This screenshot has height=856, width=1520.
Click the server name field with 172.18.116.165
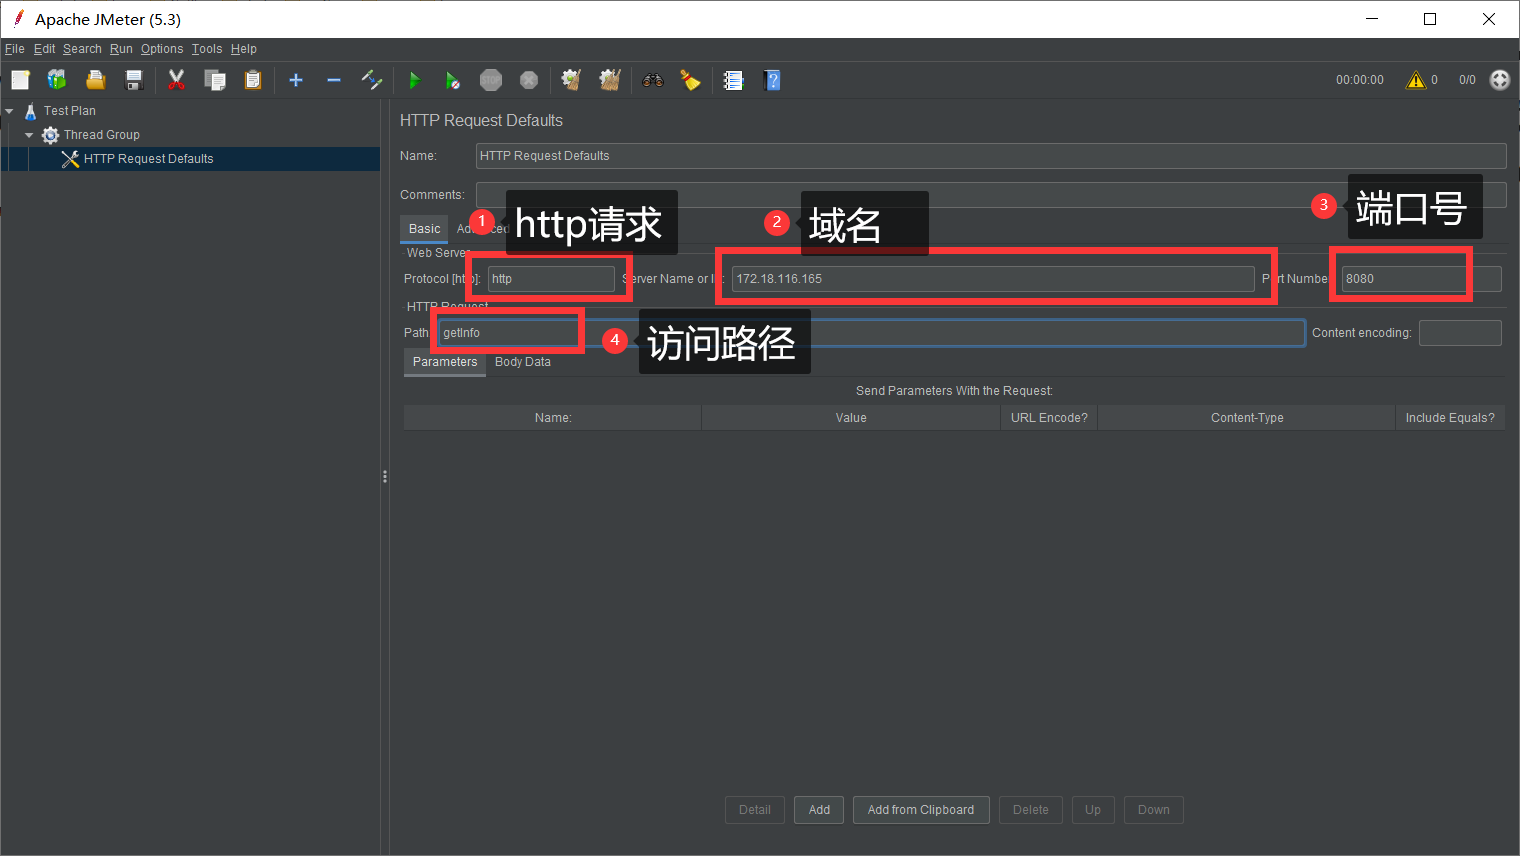(x=993, y=279)
